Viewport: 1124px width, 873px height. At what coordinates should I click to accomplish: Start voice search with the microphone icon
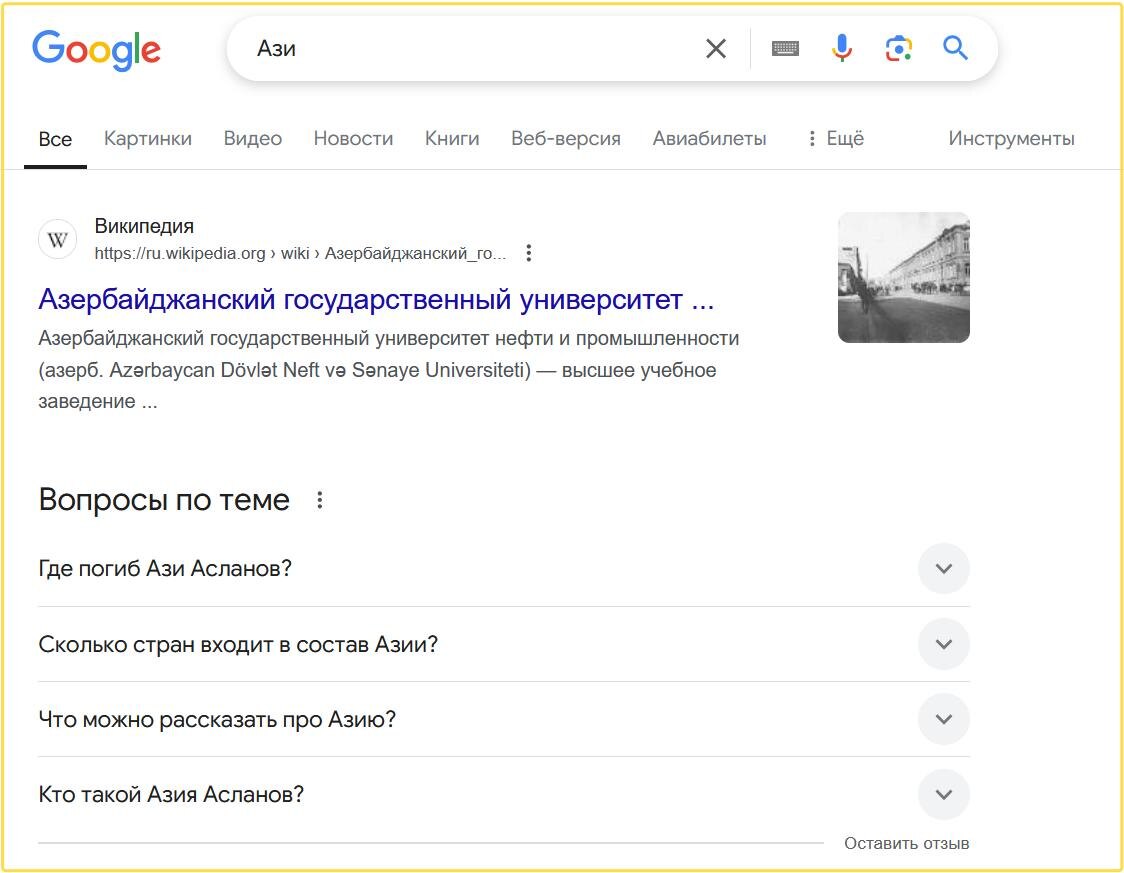tap(842, 49)
